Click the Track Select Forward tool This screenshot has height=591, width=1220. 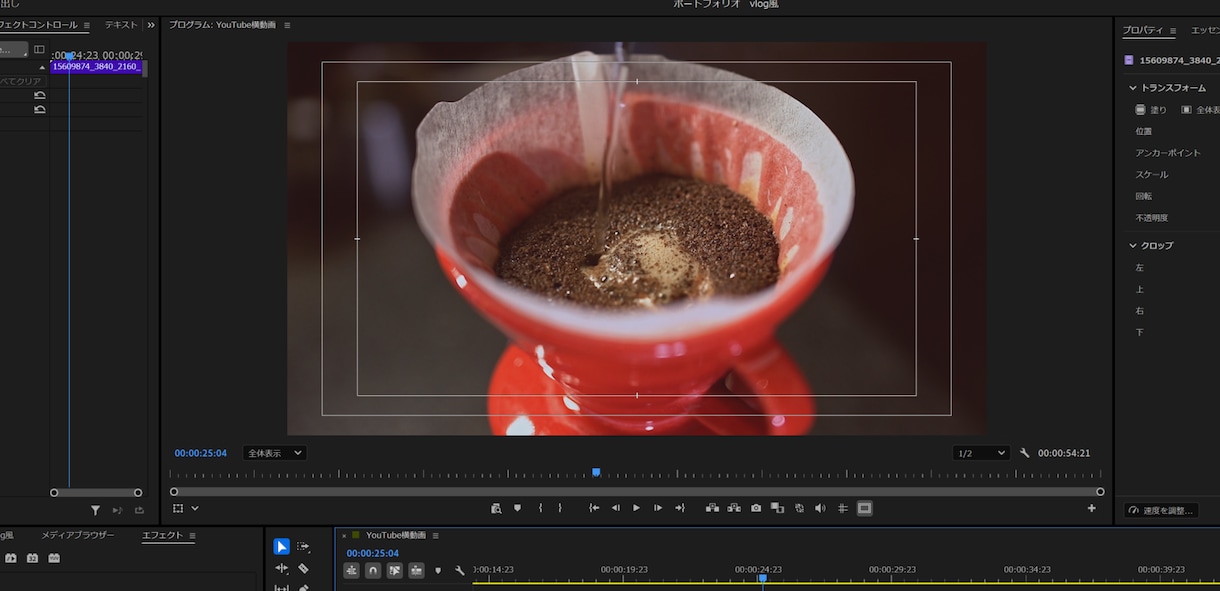pos(304,546)
